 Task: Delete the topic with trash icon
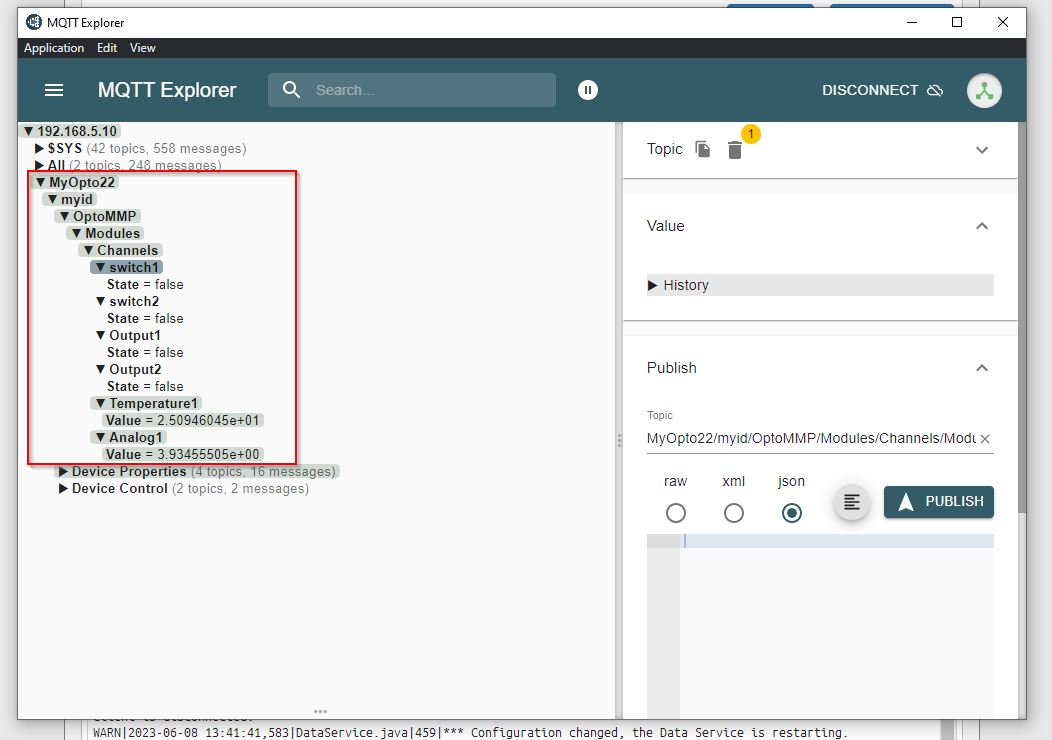(735, 150)
